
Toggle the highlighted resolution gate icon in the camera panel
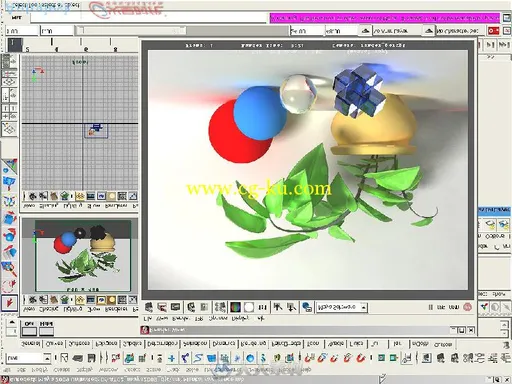tap(101, 300)
